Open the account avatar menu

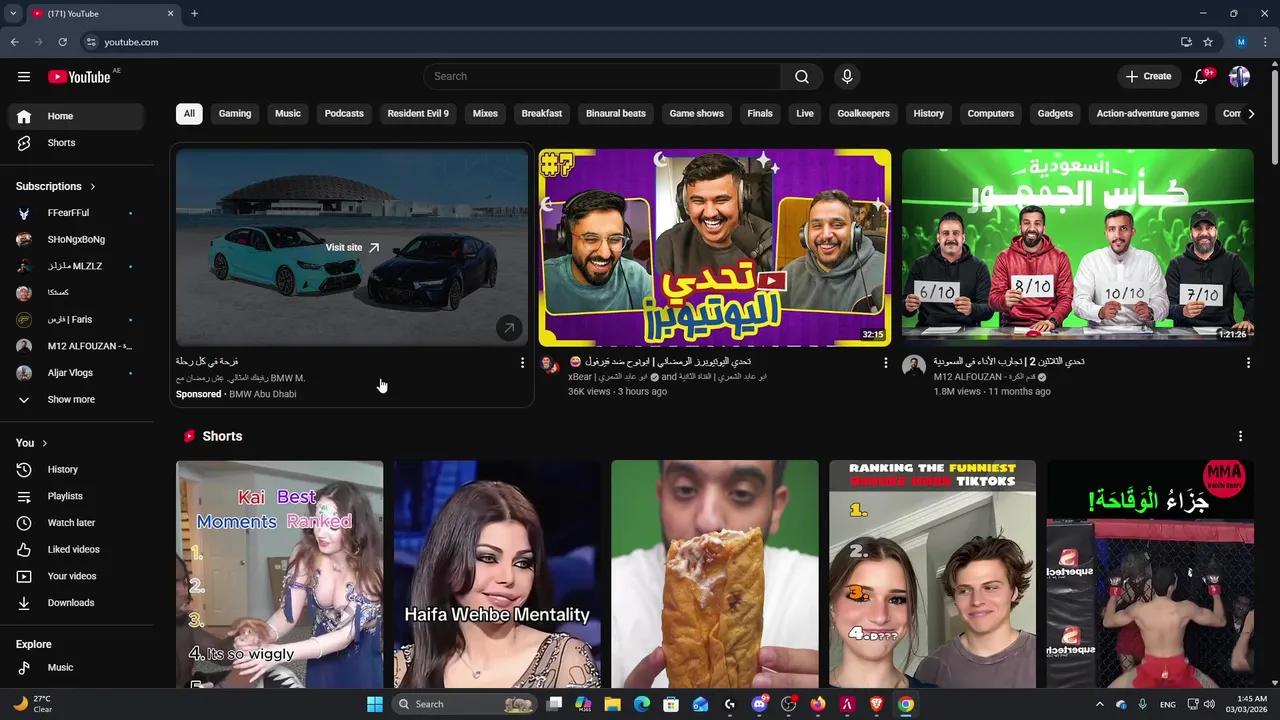tap(1239, 77)
